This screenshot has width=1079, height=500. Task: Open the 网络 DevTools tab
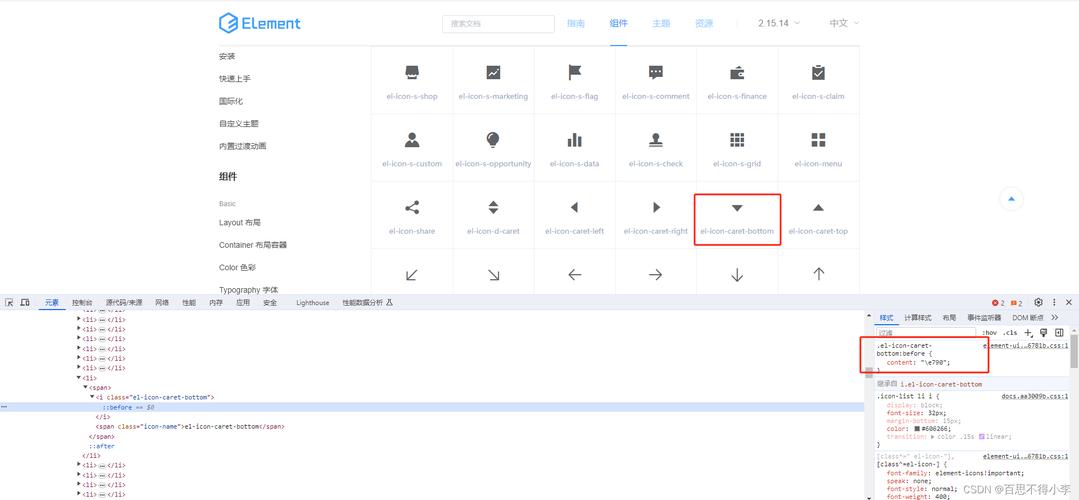(162, 303)
